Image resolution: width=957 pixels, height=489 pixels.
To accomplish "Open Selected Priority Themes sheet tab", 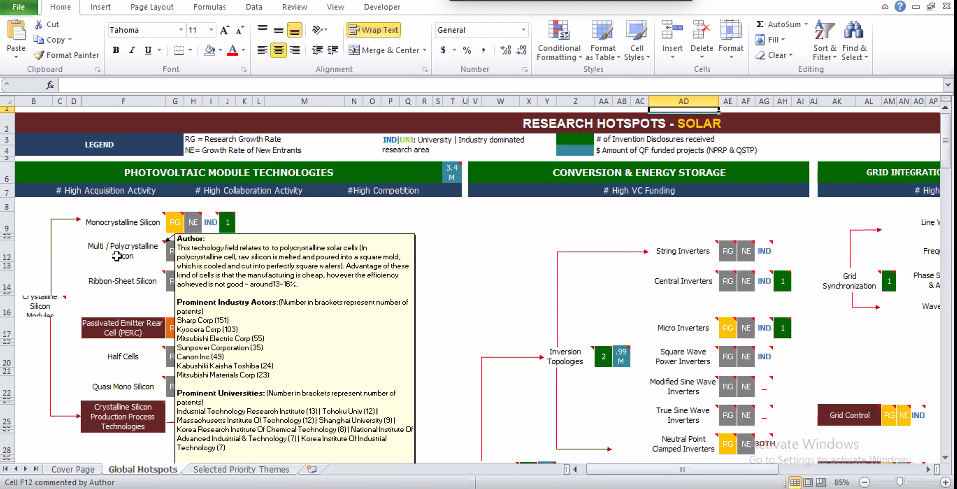I will pos(241,469).
